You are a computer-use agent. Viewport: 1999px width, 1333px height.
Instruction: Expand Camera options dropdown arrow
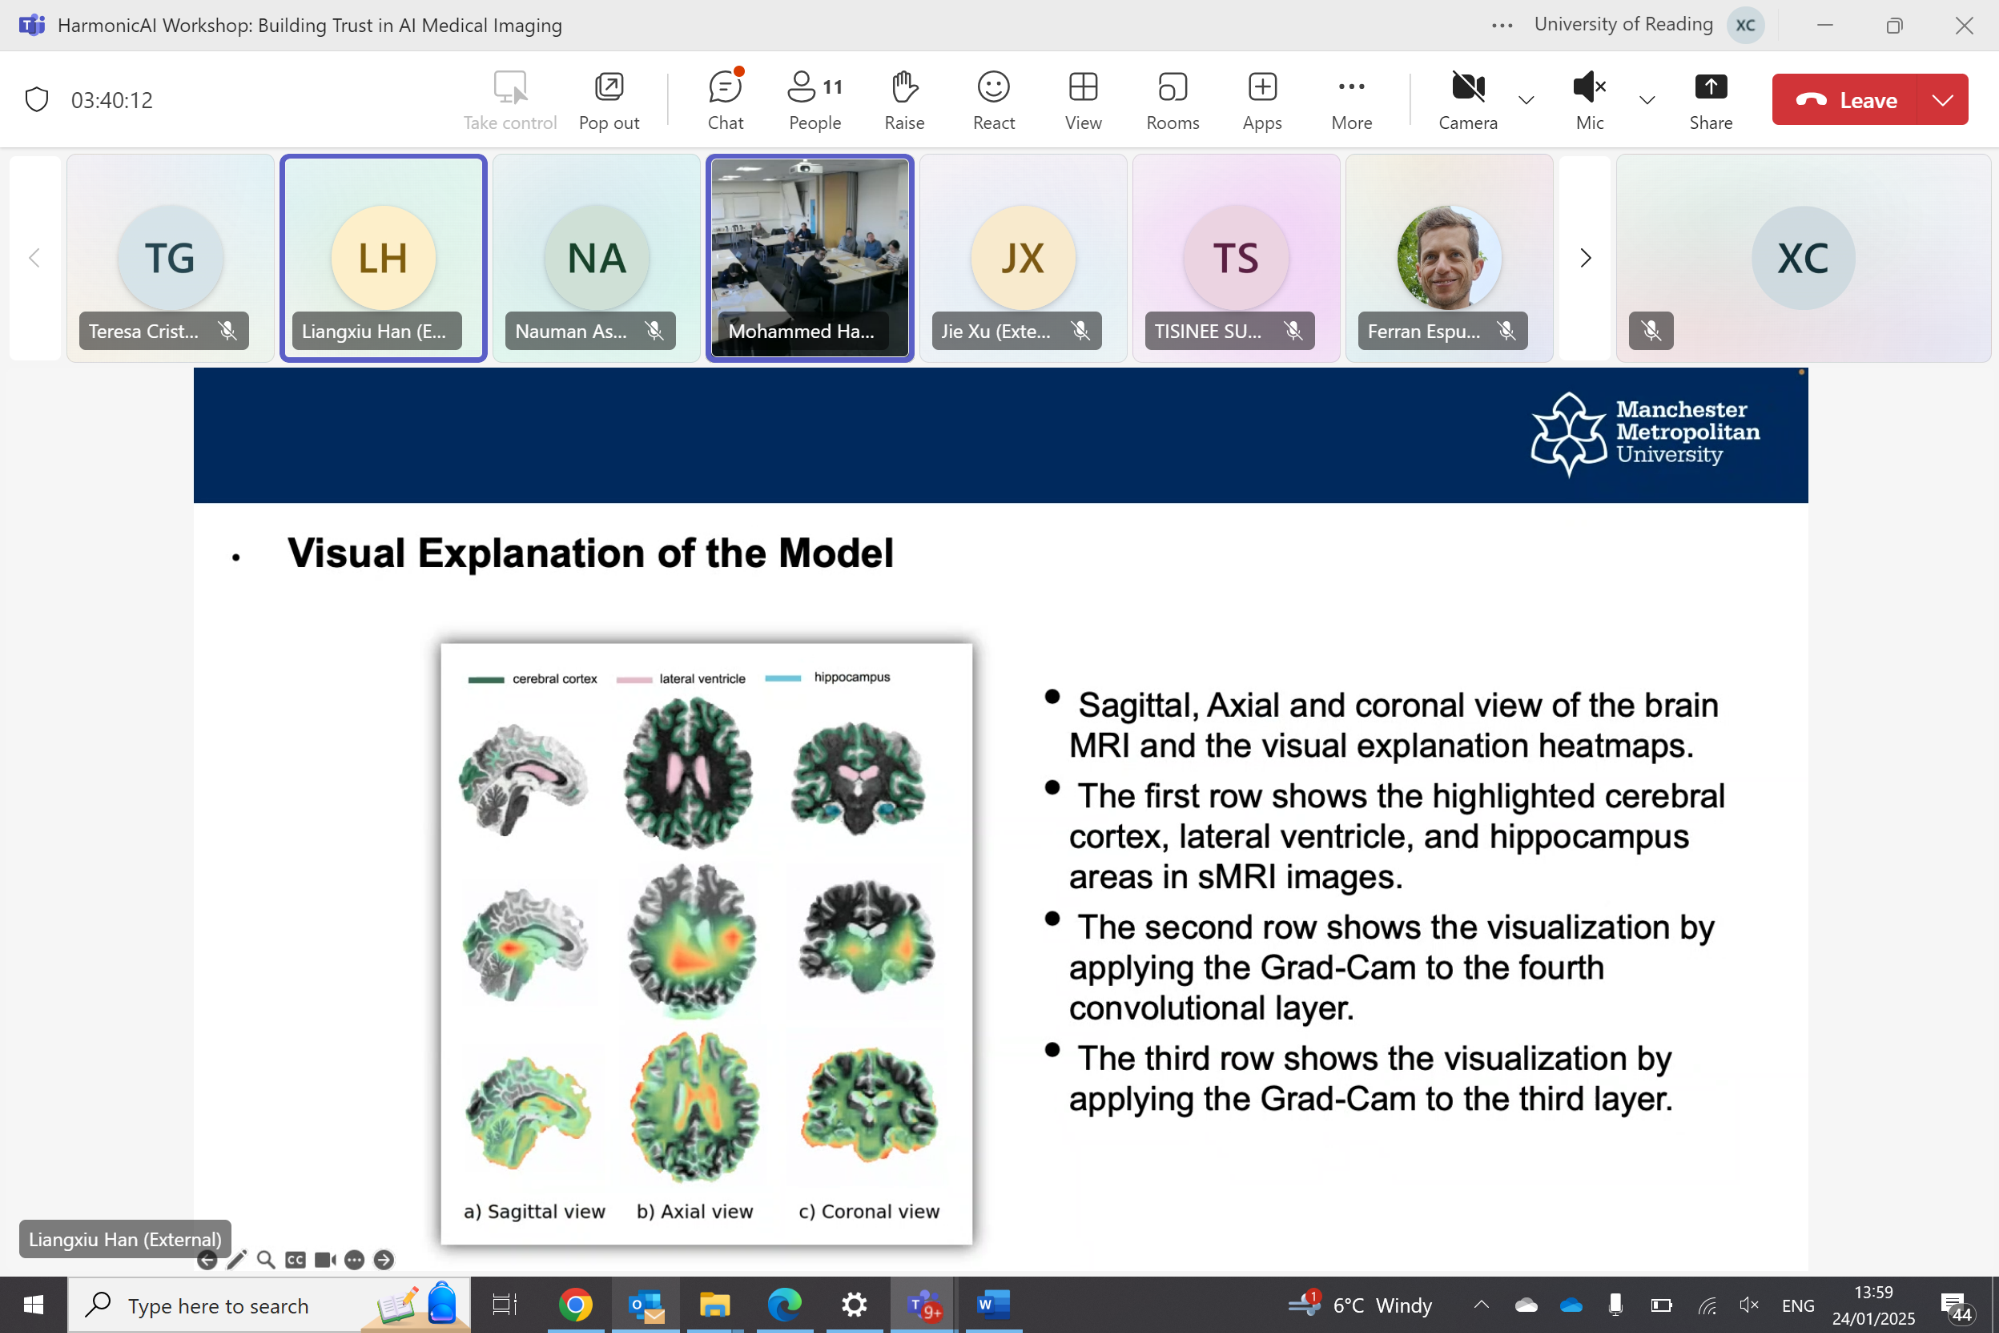1526,100
